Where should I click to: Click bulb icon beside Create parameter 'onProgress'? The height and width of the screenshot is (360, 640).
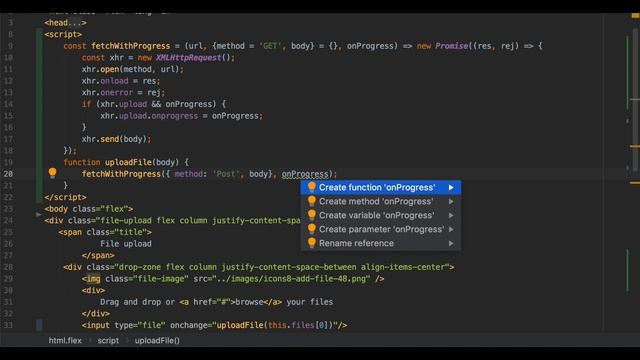tap(311, 229)
